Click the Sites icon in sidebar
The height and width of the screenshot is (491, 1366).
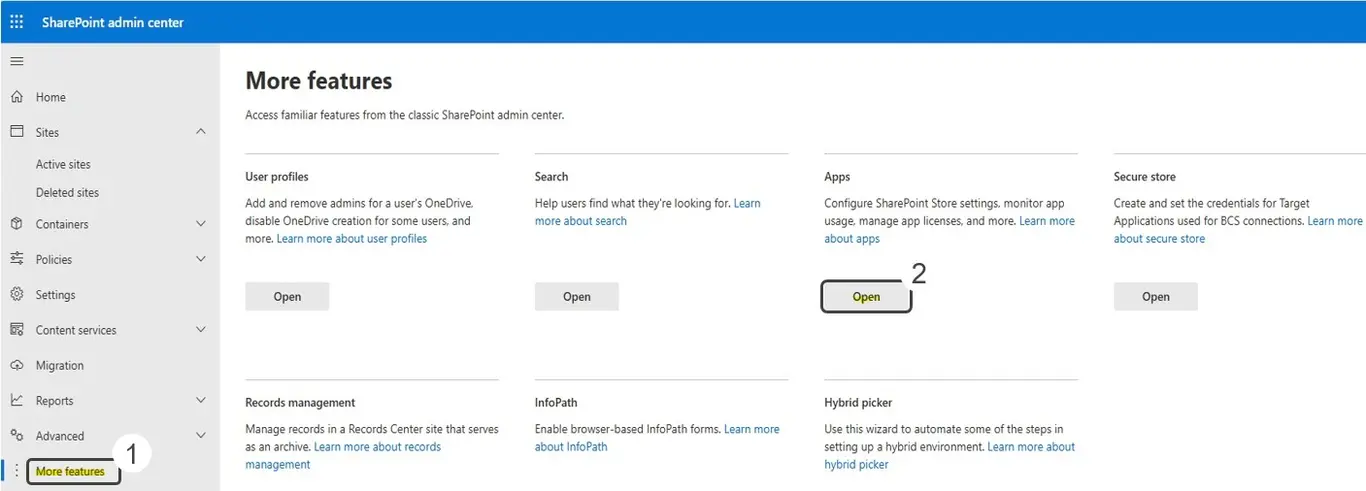tap(16, 132)
